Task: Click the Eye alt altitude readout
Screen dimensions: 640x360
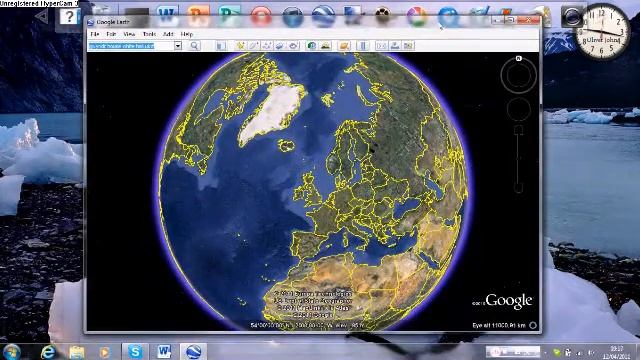Action: tap(499, 325)
